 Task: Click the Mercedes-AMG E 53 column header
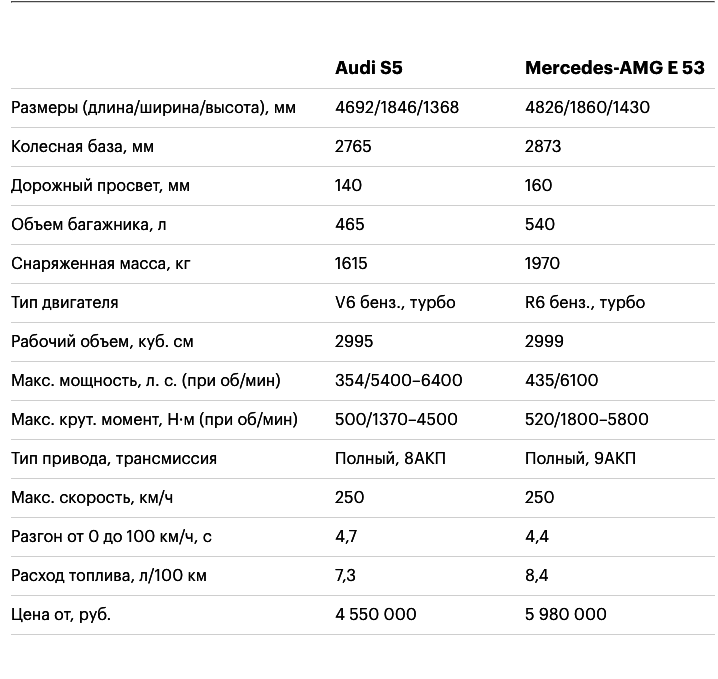coord(615,68)
